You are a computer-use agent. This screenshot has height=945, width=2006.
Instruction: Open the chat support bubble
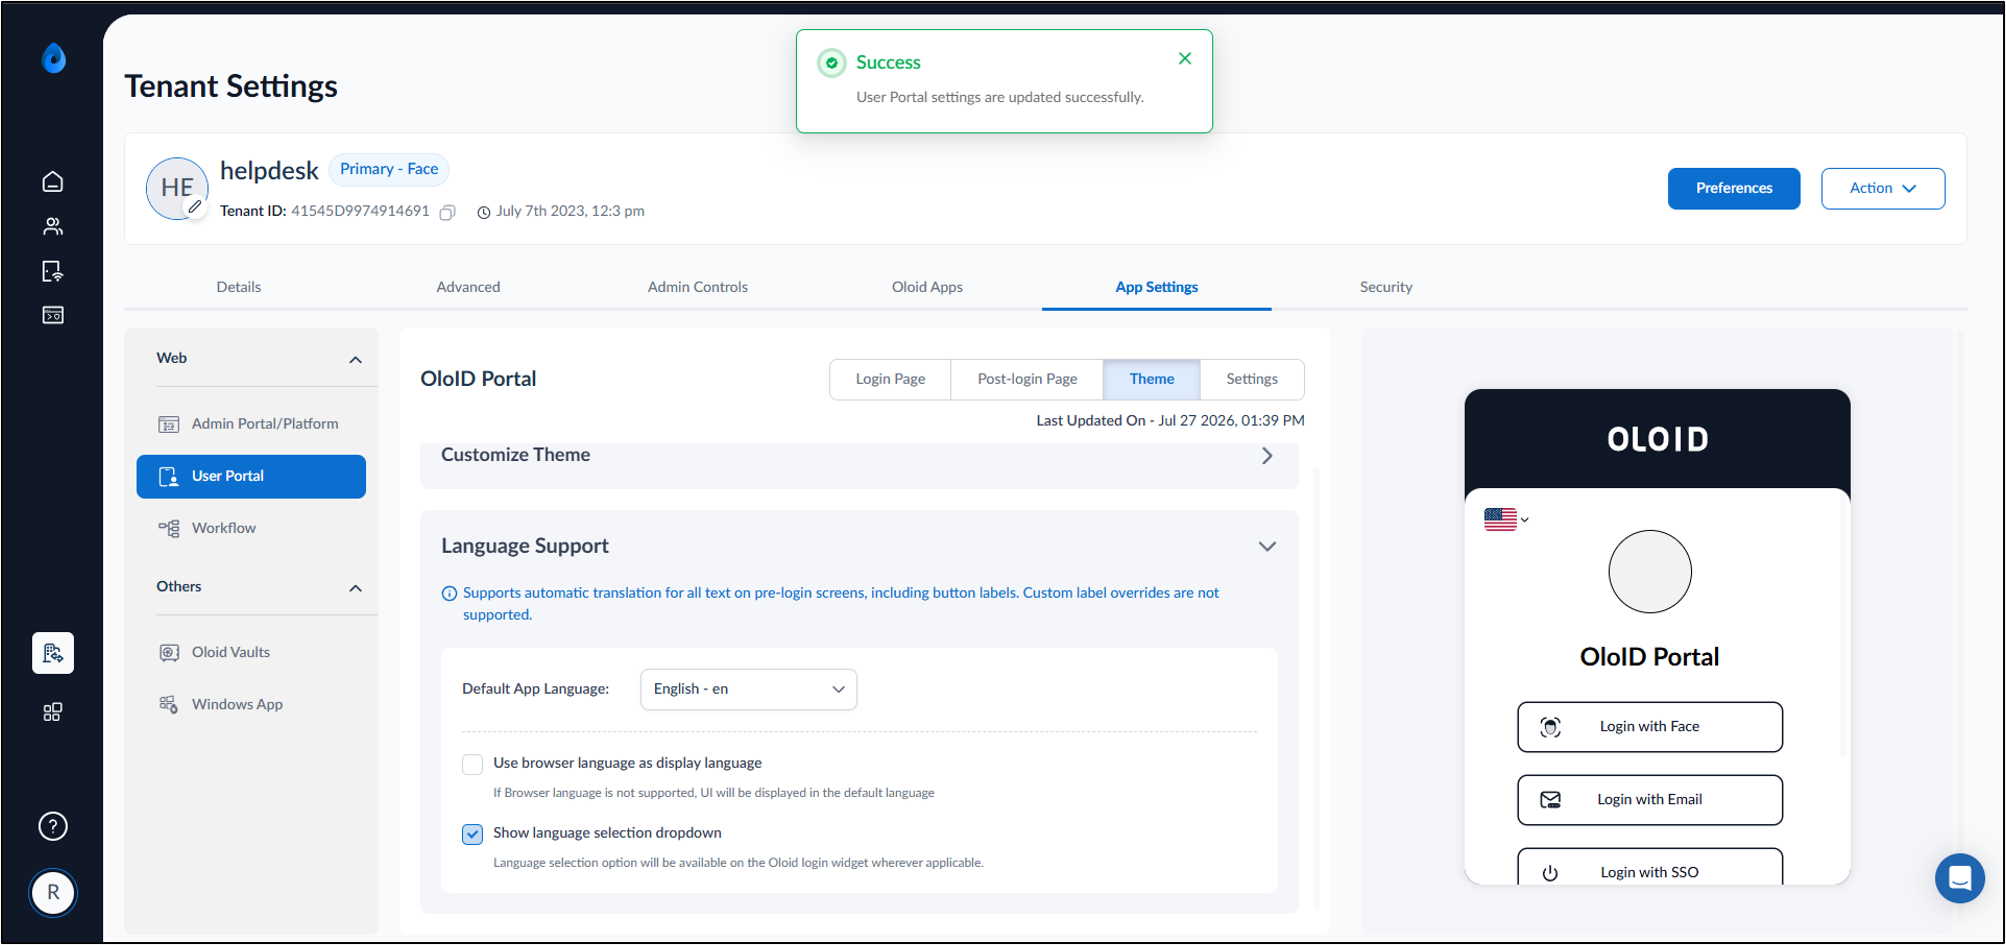point(1960,878)
